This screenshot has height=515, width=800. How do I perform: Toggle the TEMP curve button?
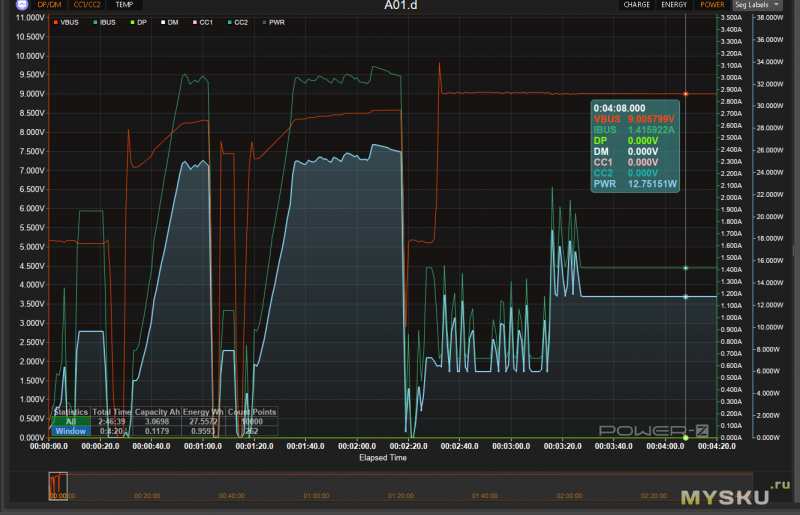pyautogui.click(x=124, y=5)
